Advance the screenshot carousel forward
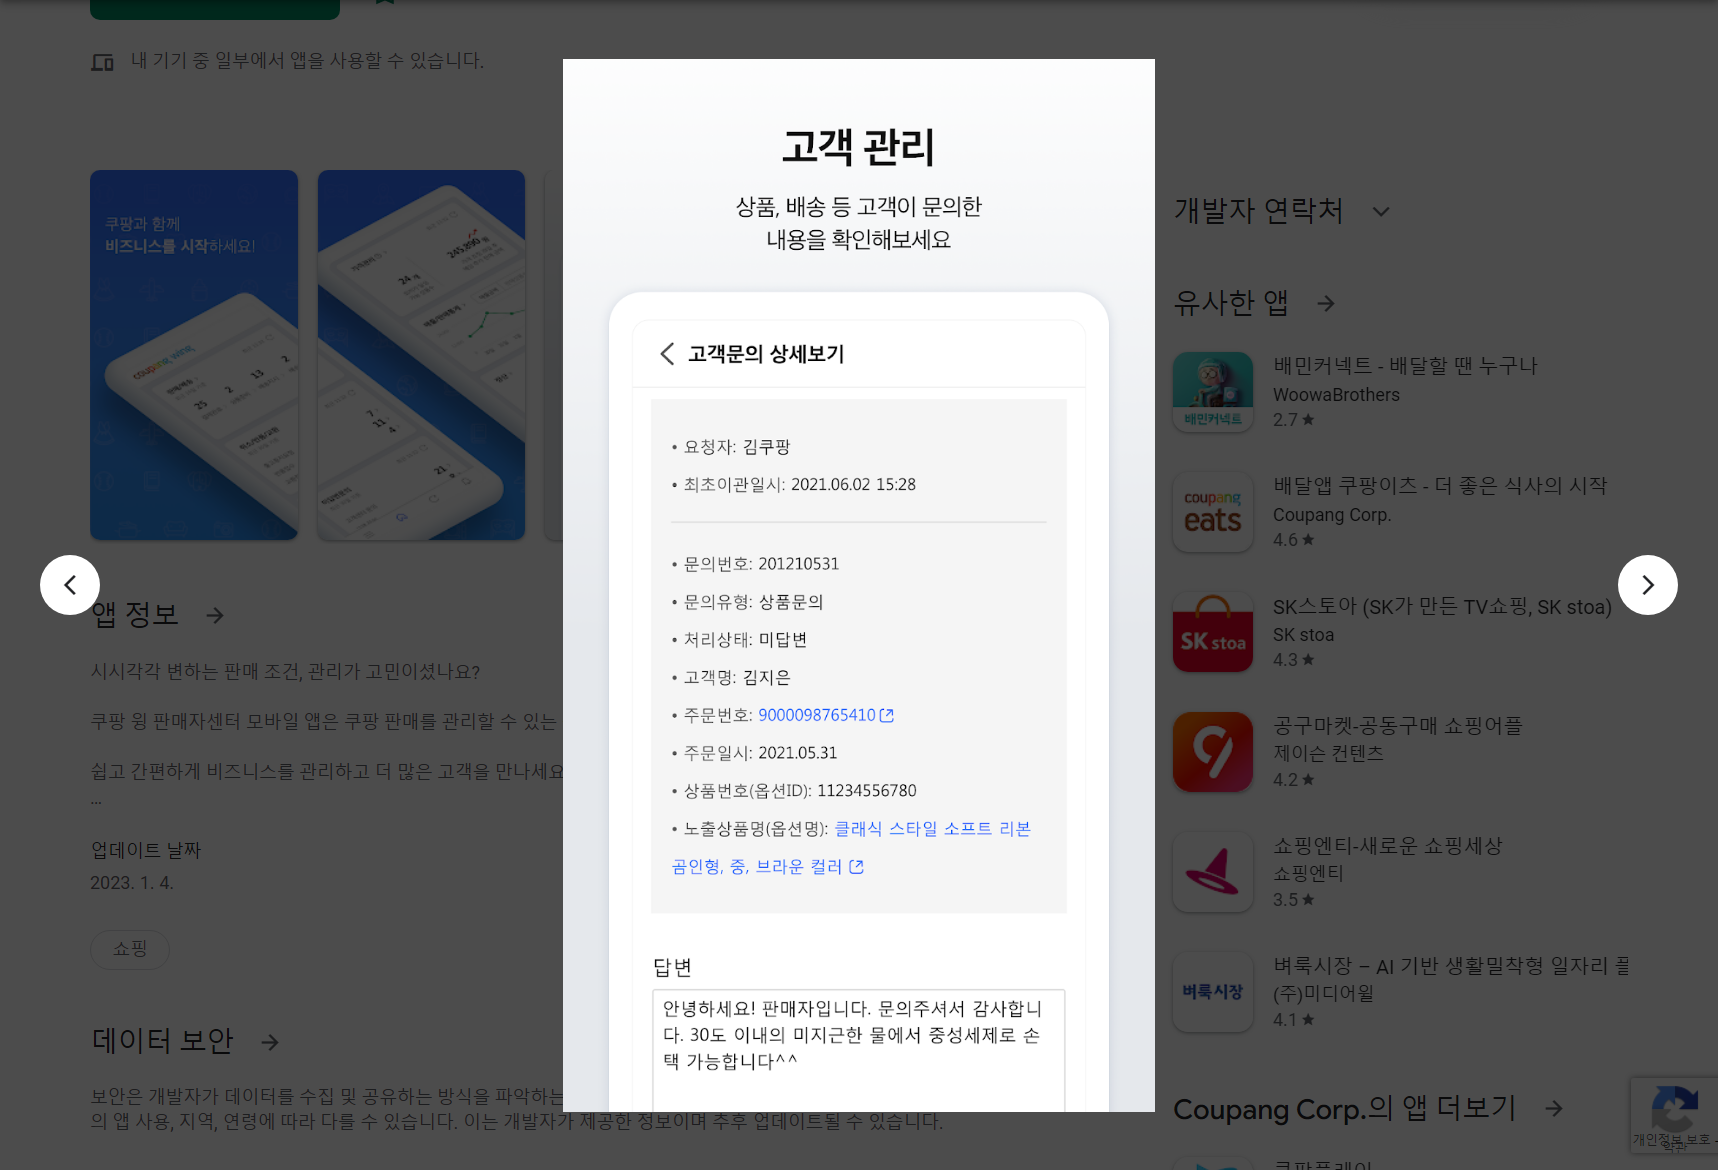This screenshot has height=1170, width=1718. point(1647,585)
